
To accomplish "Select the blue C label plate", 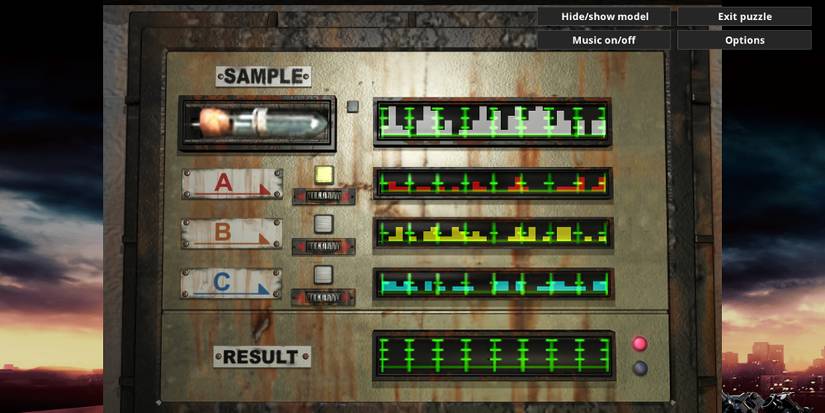I will (231, 283).
